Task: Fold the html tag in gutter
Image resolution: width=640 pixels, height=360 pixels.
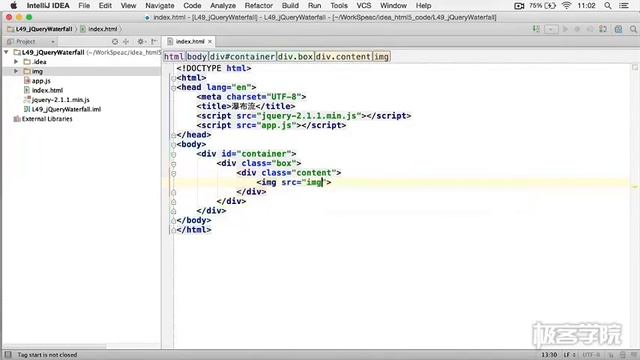Action: click(x=173, y=78)
